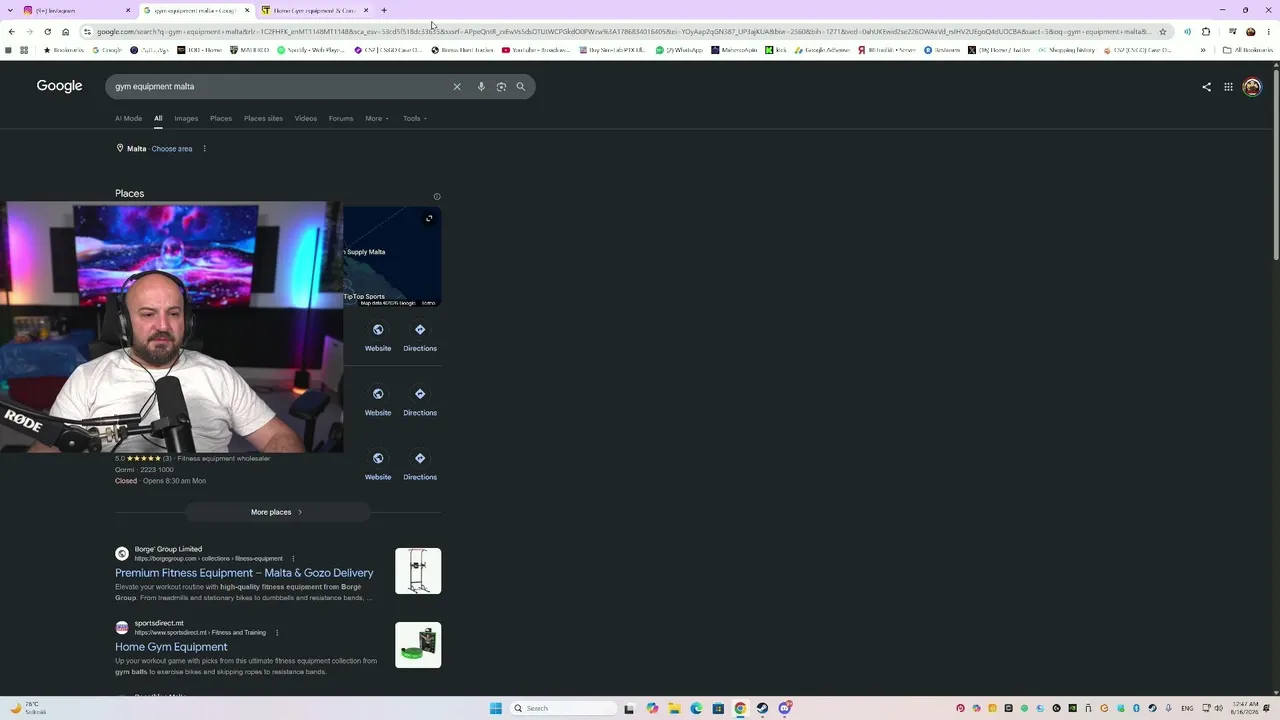Open the Copilot app on the taskbar
The height and width of the screenshot is (720, 1280).
coord(652,709)
